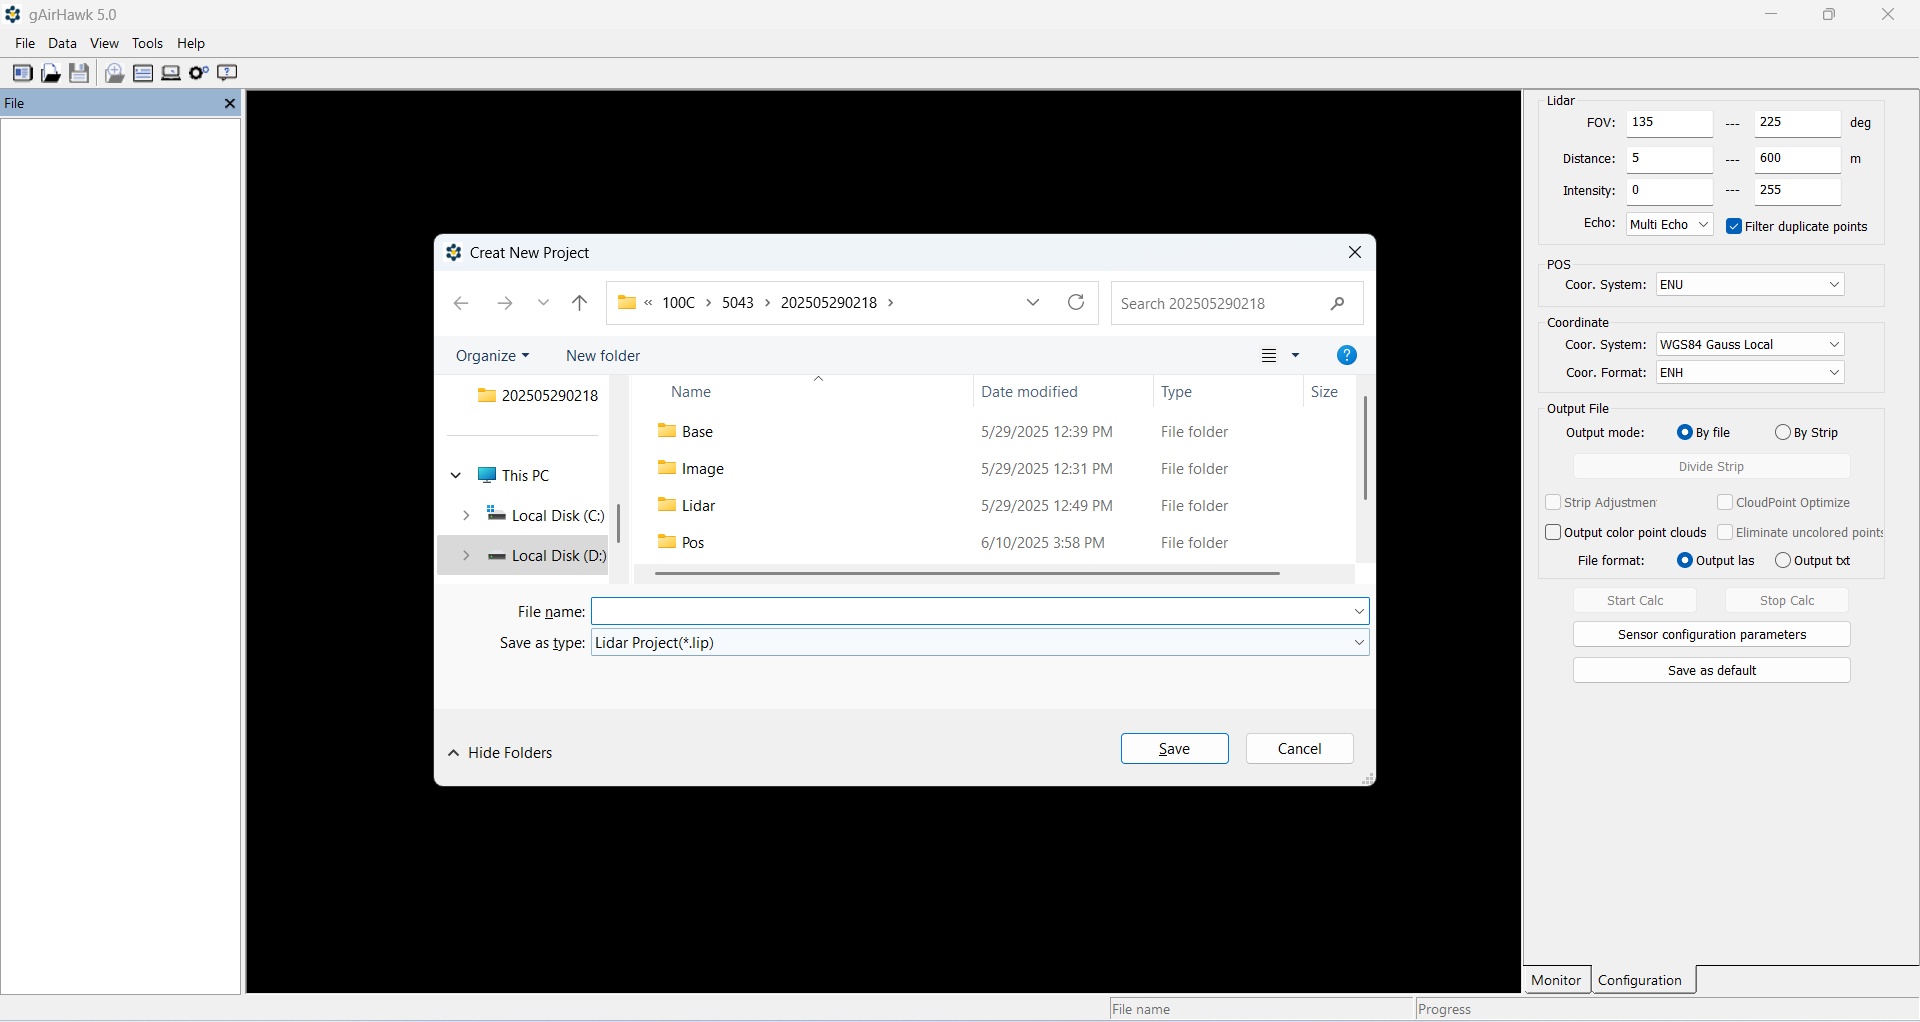Click the Save button in the dialog
Screen dimensions: 1920x1022
(1174, 749)
